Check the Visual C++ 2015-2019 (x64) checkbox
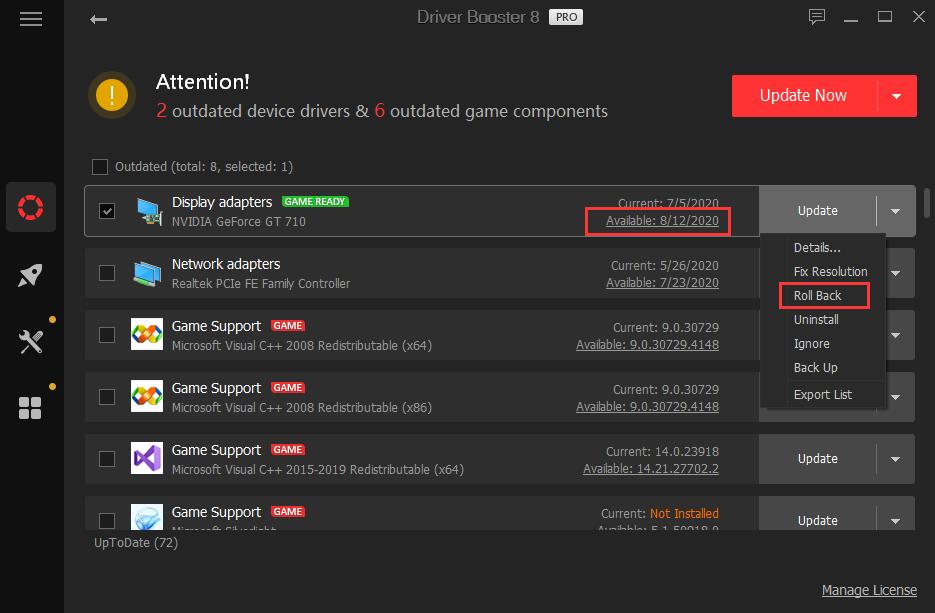This screenshot has height=613, width=935. tap(107, 459)
